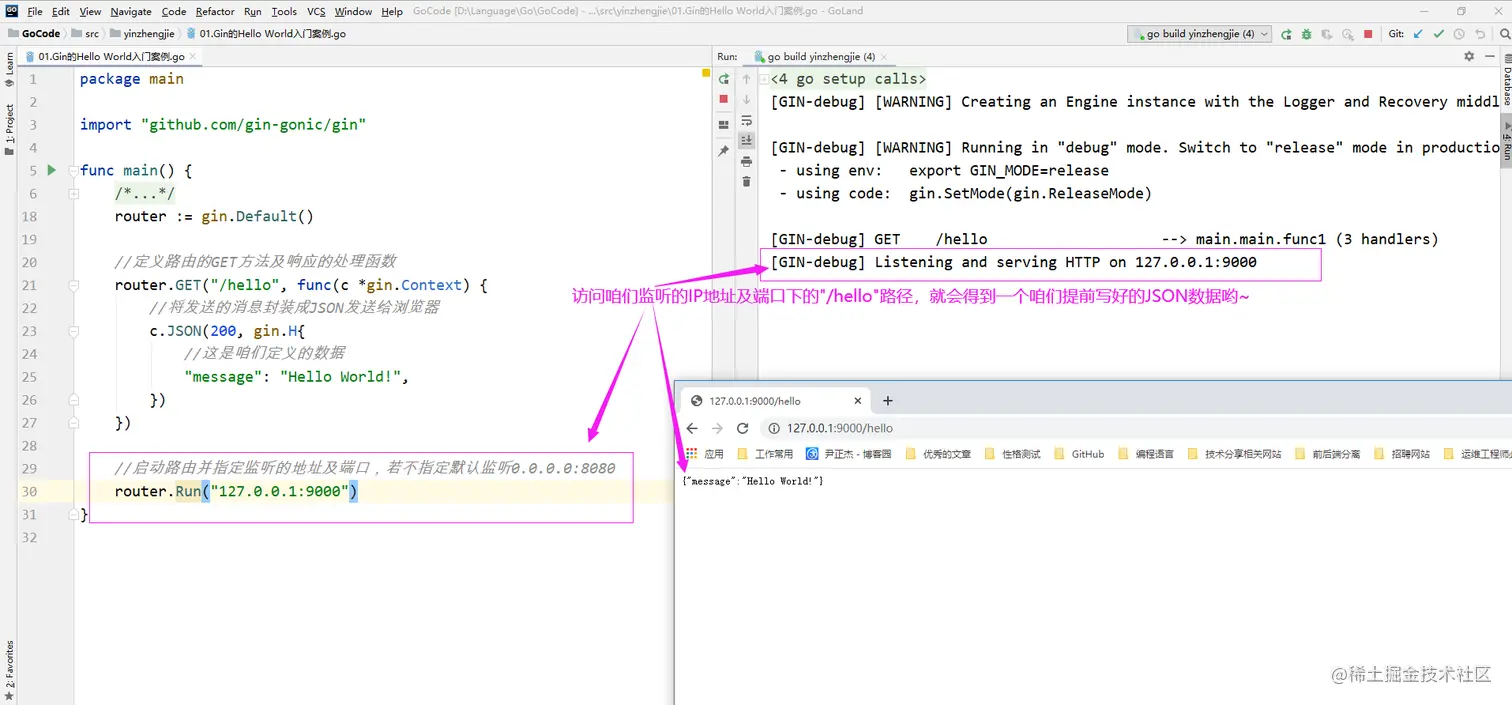Open the Navigate menu

coord(131,11)
